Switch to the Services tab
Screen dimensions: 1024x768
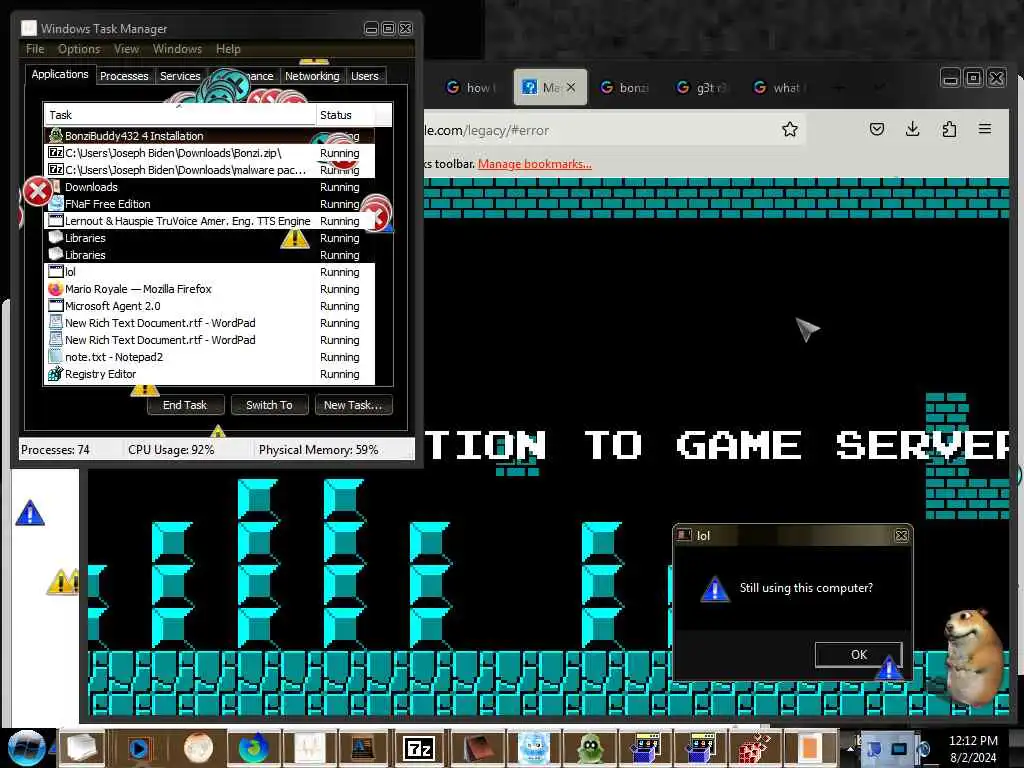pyautogui.click(x=180, y=76)
